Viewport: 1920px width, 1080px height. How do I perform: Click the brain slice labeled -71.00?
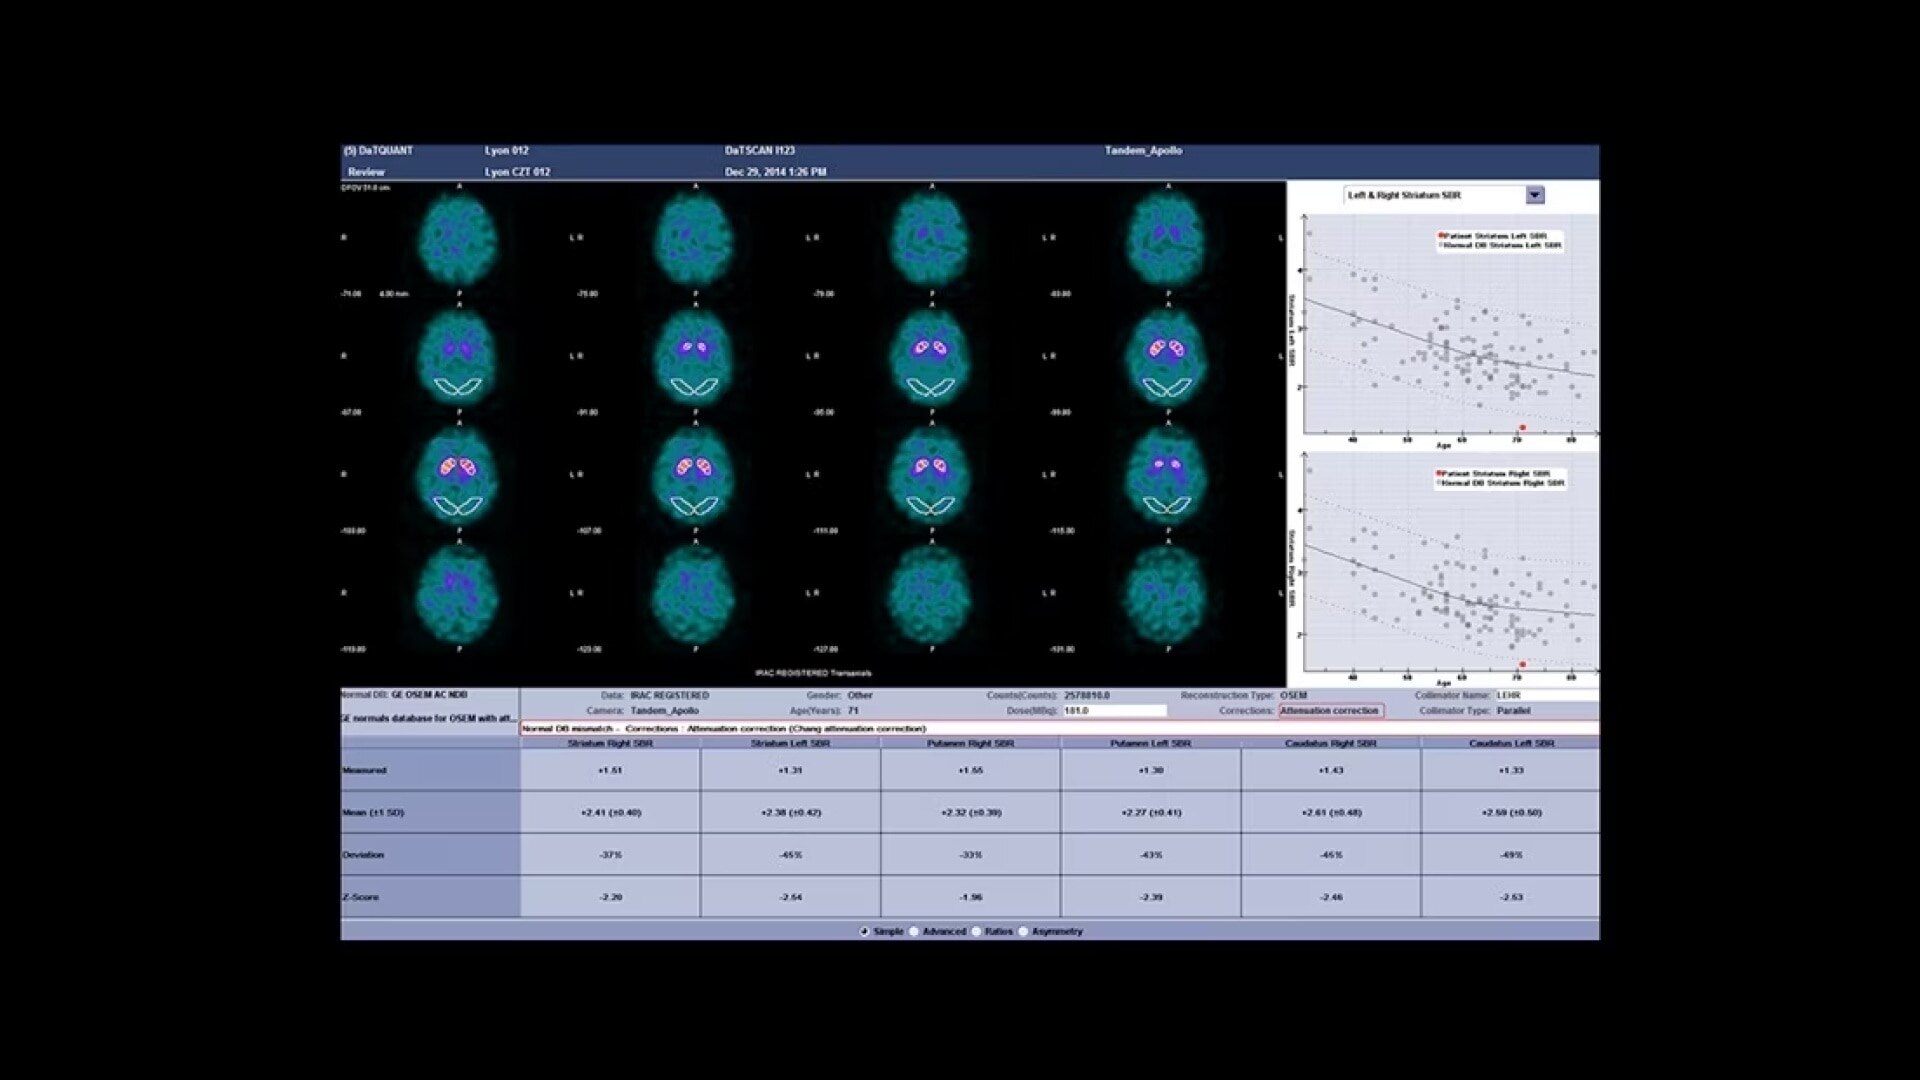click(x=458, y=240)
